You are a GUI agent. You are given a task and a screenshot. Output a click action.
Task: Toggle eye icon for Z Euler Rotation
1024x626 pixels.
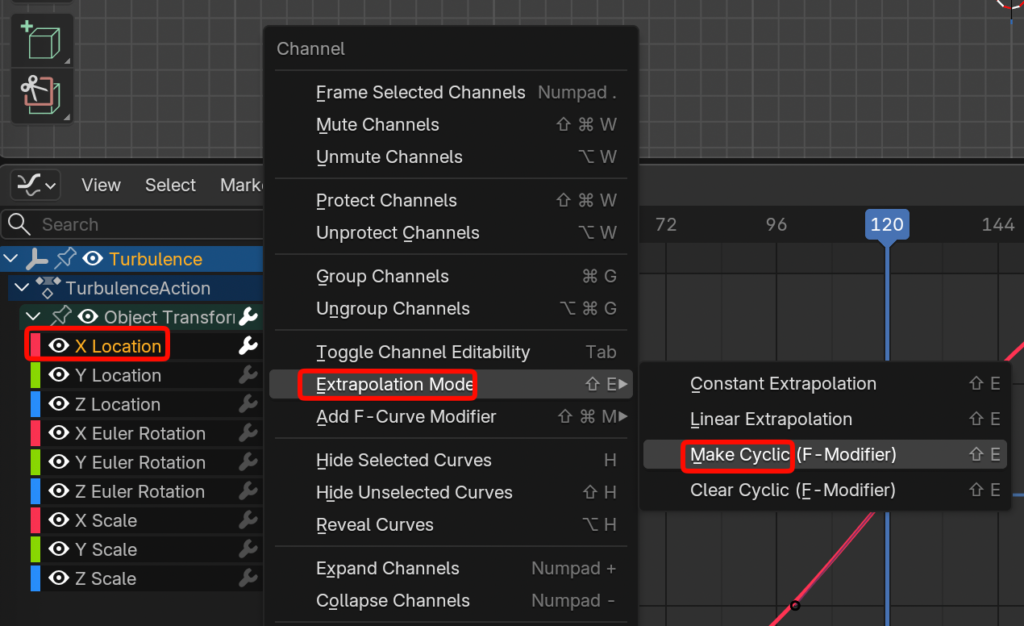point(59,491)
